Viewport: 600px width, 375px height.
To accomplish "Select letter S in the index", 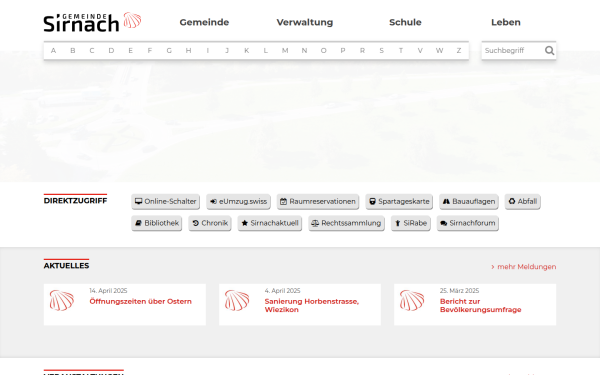I will click(x=382, y=51).
